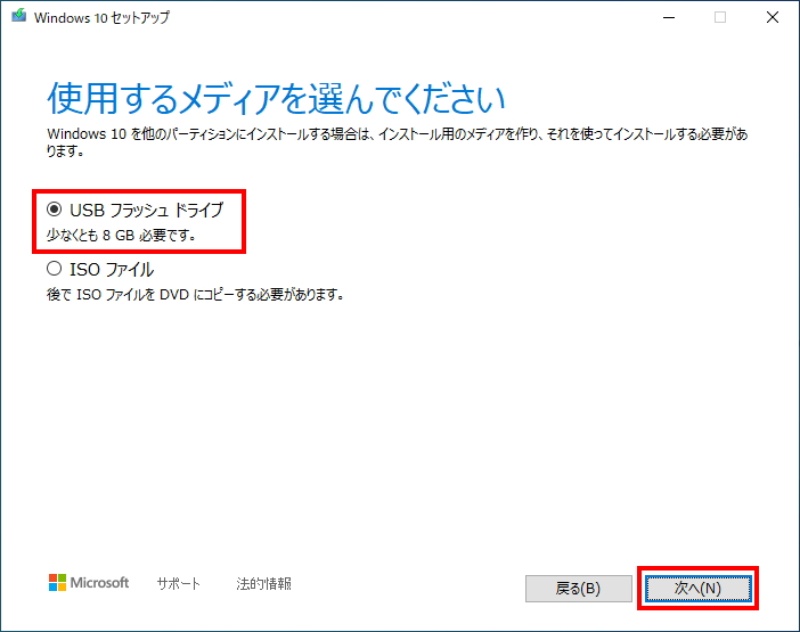Close the setup window with the X
Viewport: 800px width, 632px height.
(x=772, y=17)
